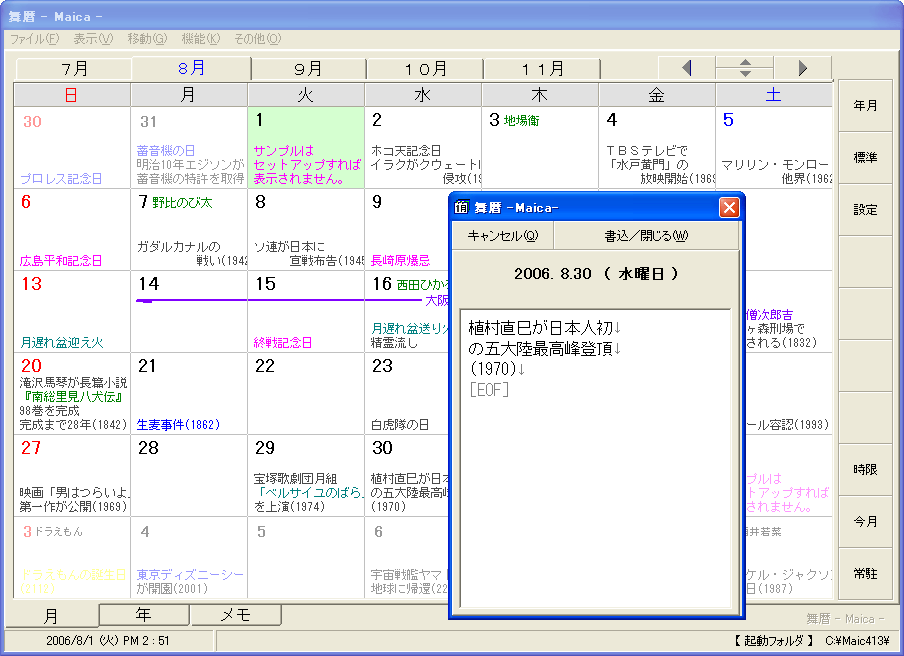Click inside the memo text area
The image size is (904, 656).
[596, 458]
